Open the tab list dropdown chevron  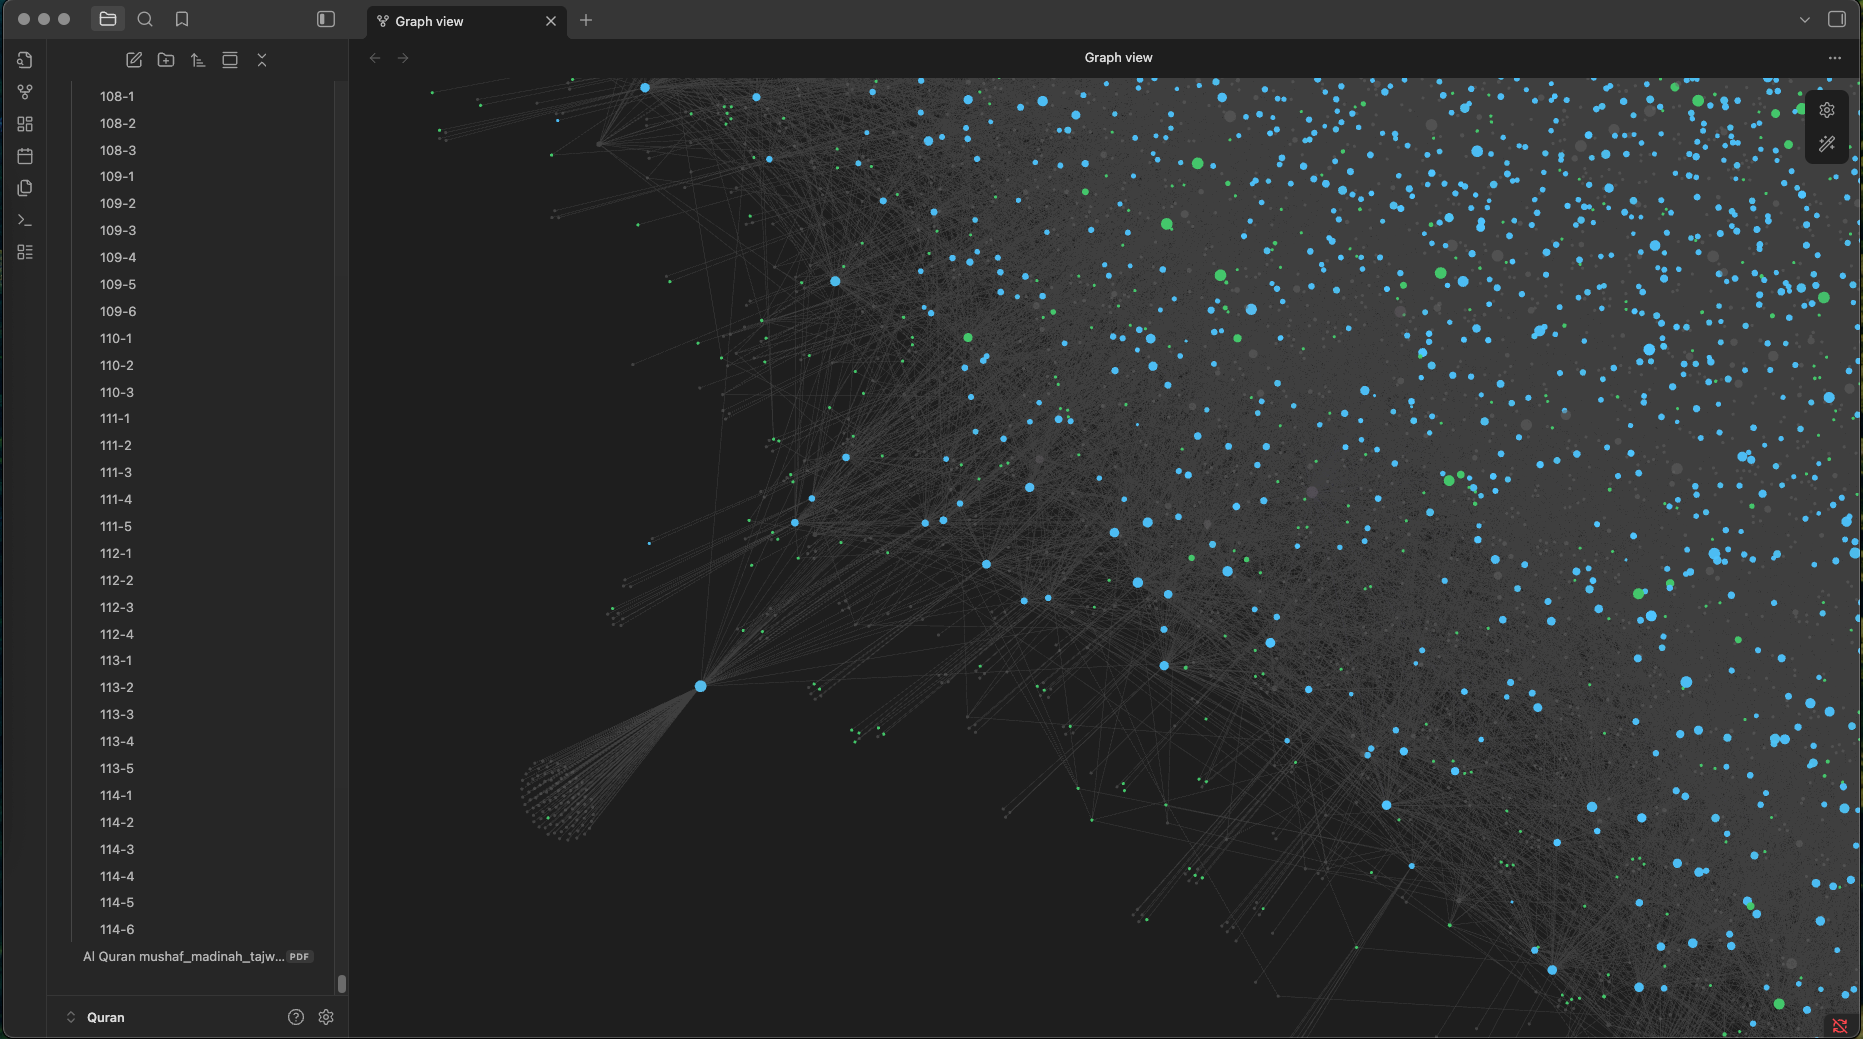[x=1805, y=20]
